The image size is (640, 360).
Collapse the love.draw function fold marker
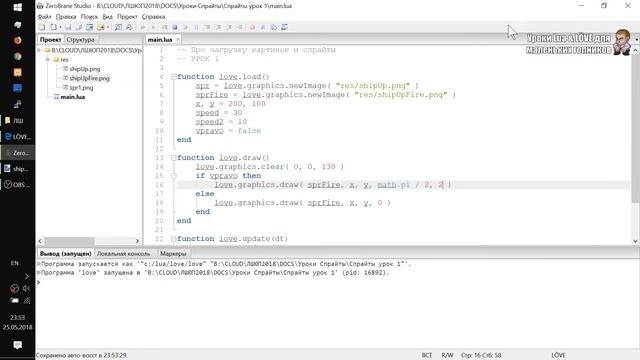[x=173, y=158]
